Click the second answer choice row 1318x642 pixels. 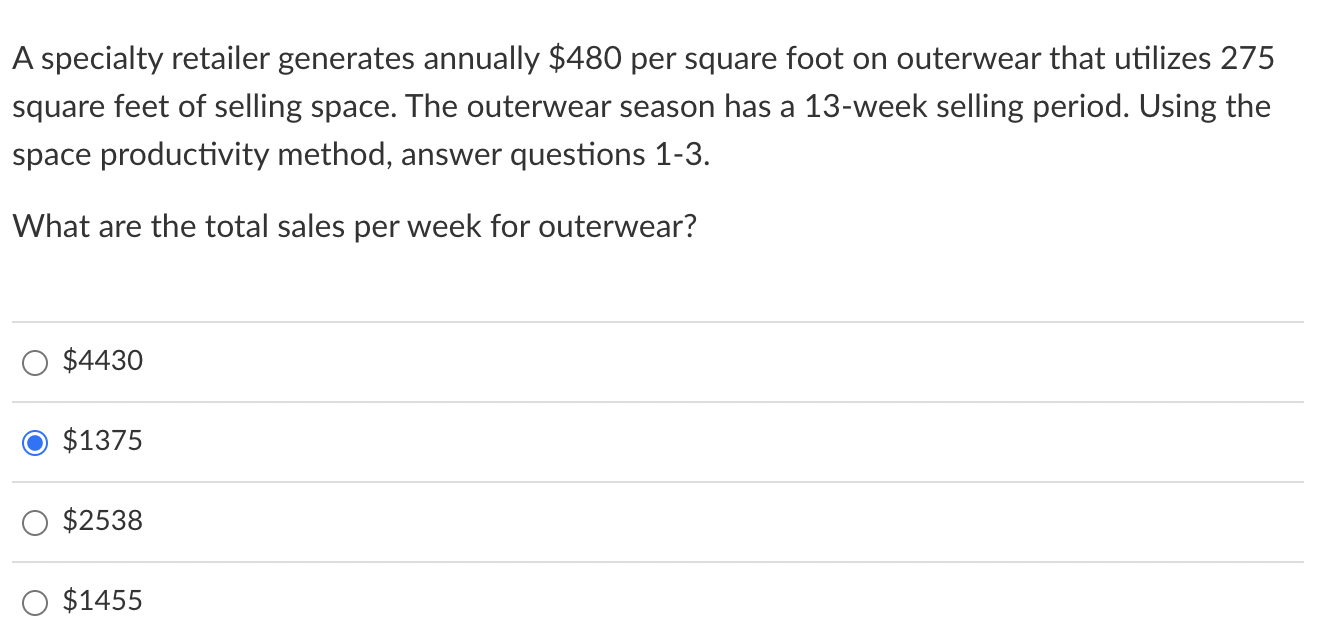400,441
